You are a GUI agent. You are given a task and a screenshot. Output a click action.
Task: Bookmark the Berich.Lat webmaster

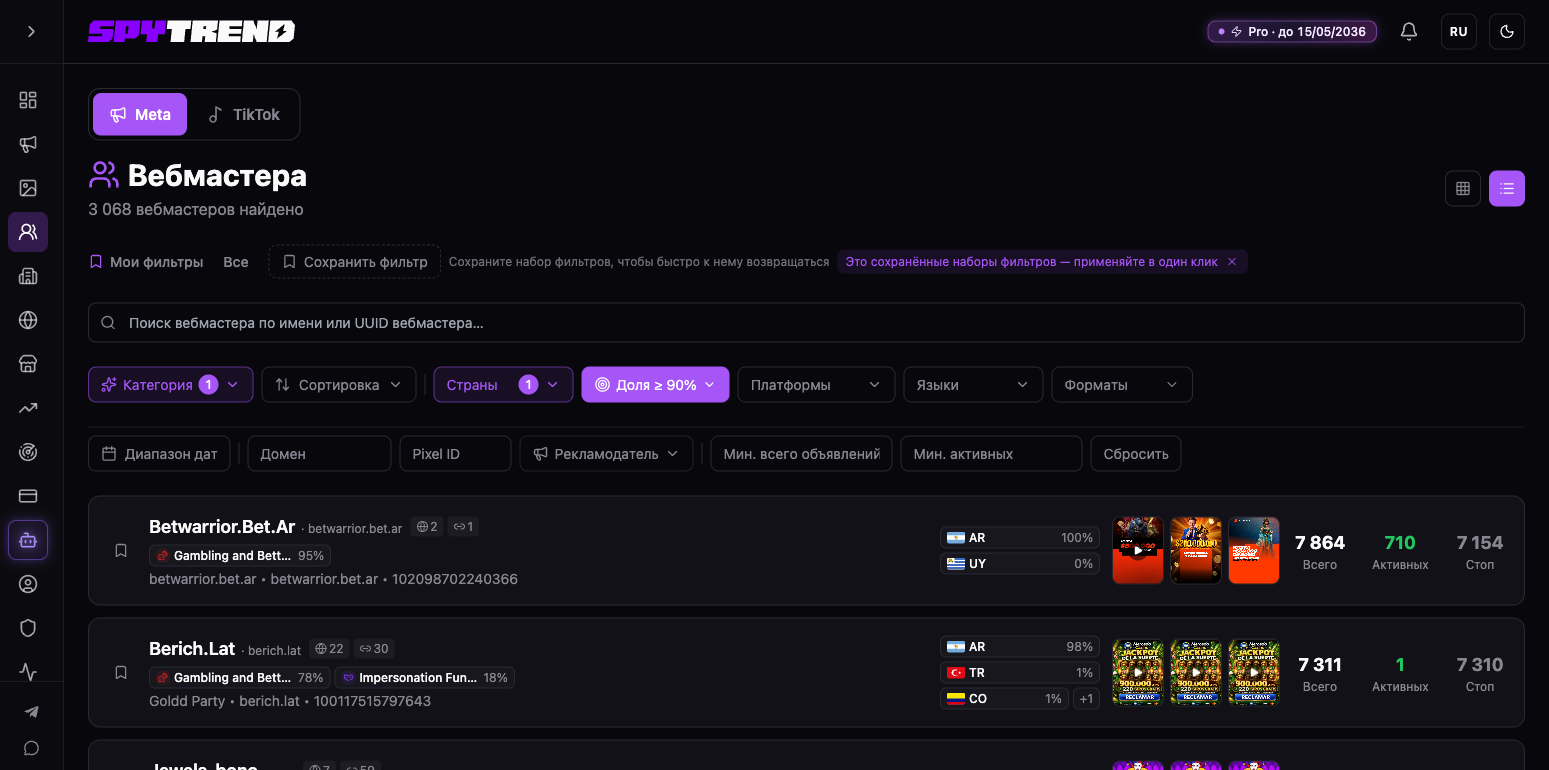[x=121, y=673]
